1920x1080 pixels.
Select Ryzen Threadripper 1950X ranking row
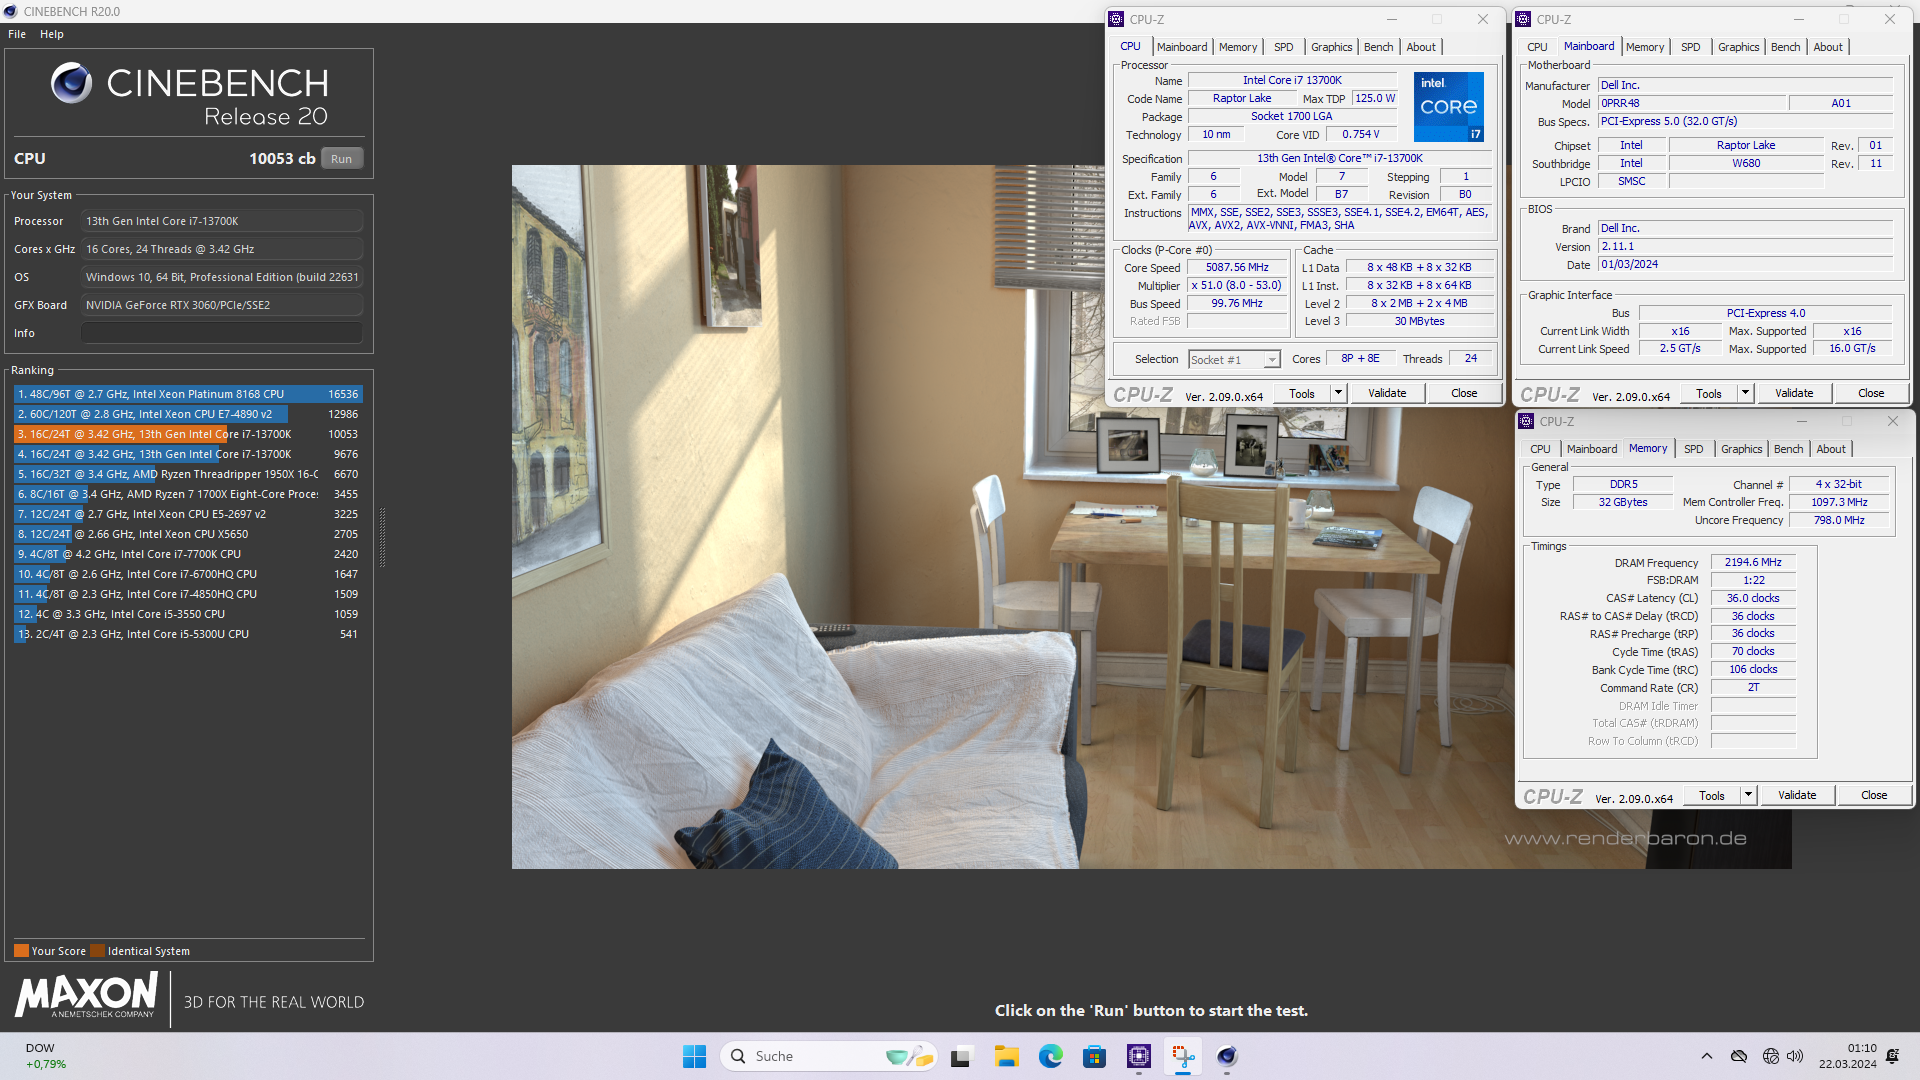pos(187,474)
